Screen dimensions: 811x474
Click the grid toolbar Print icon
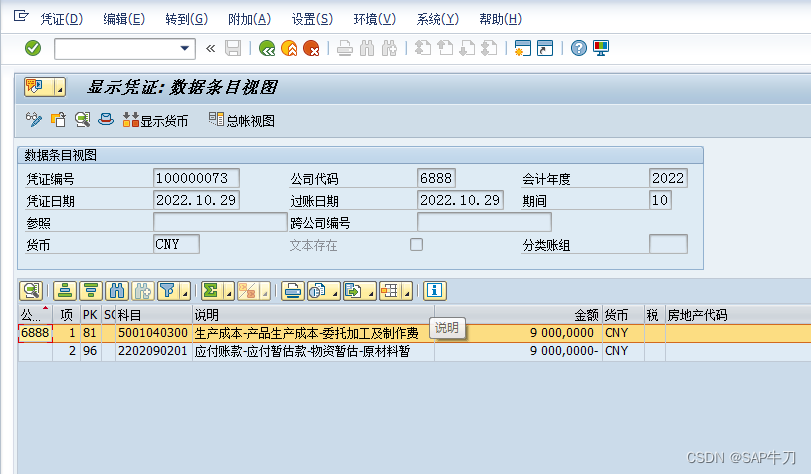pyautogui.click(x=293, y=291)
